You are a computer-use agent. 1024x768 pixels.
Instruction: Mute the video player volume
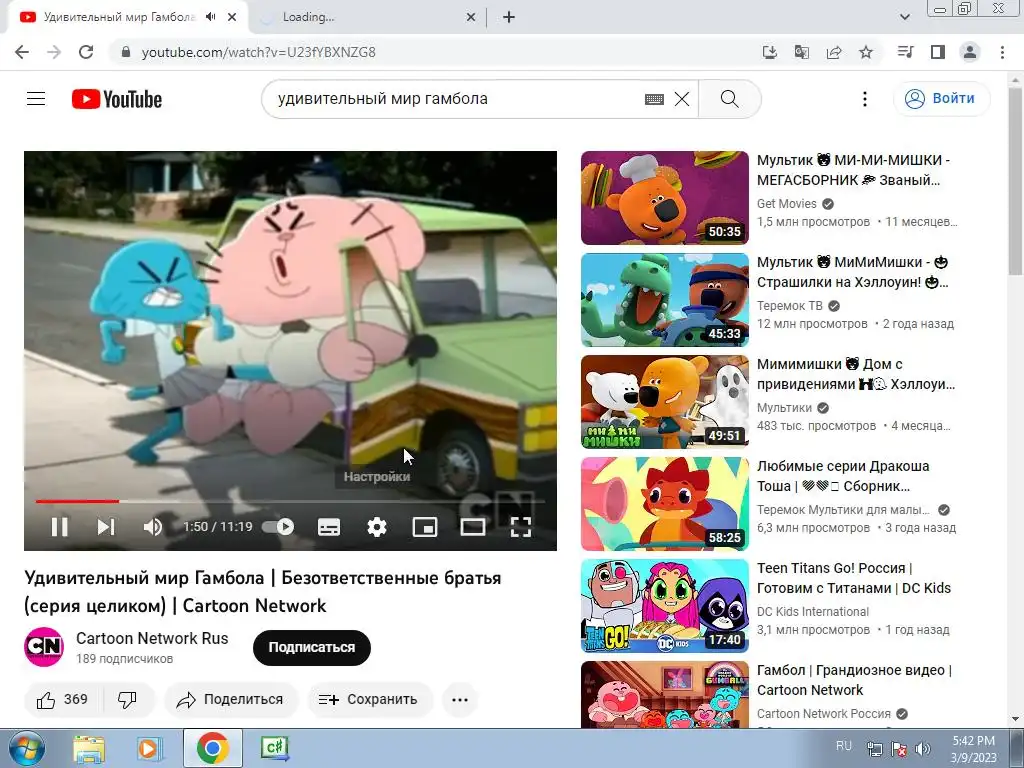pyautogui.click(x=153, y=527)
